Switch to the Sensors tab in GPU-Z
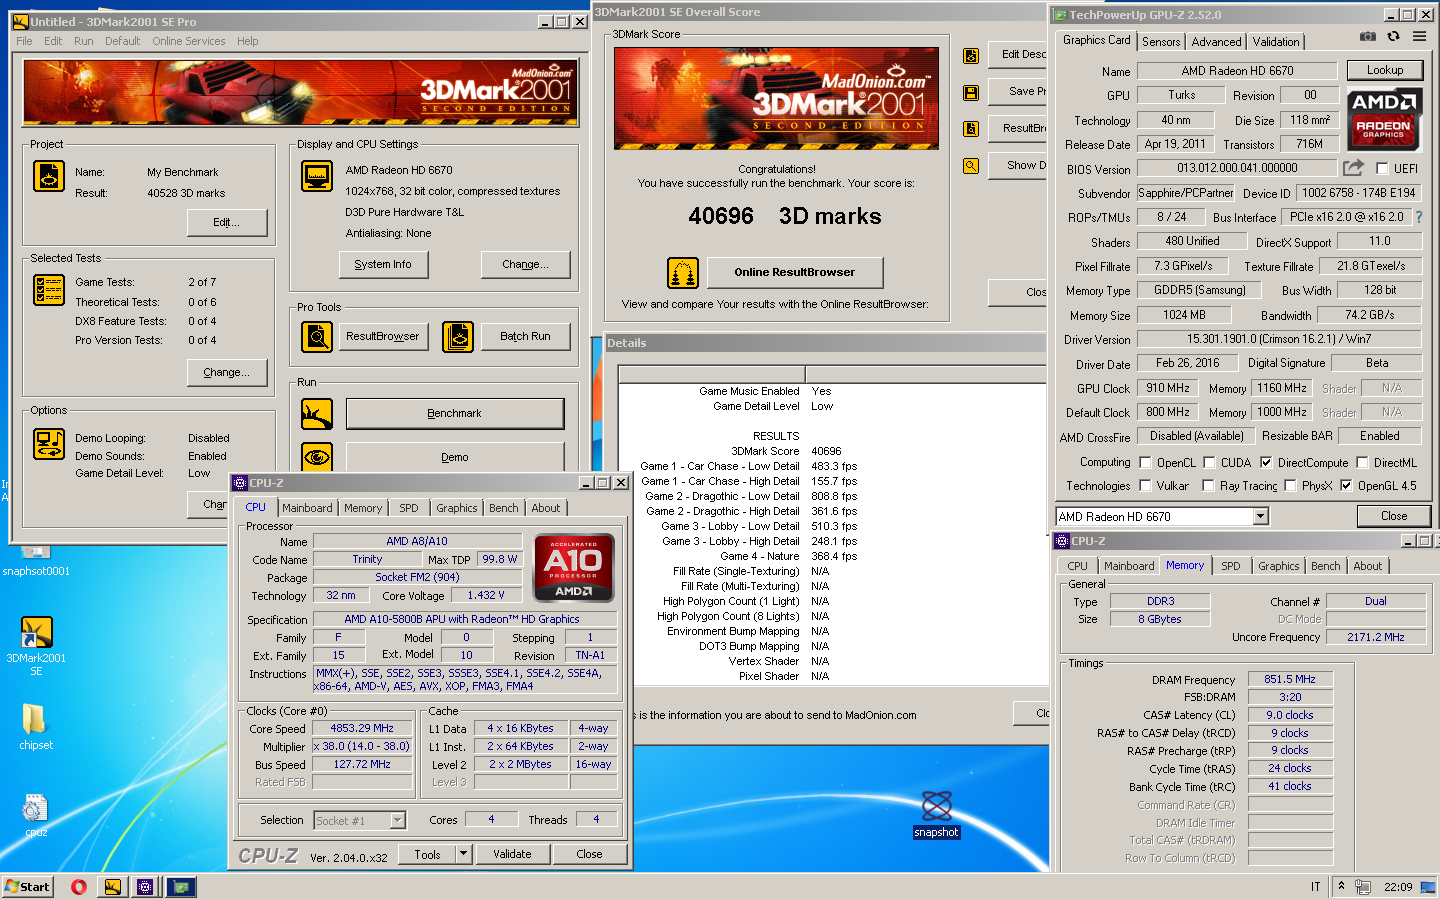 [x=1161, y=42]
